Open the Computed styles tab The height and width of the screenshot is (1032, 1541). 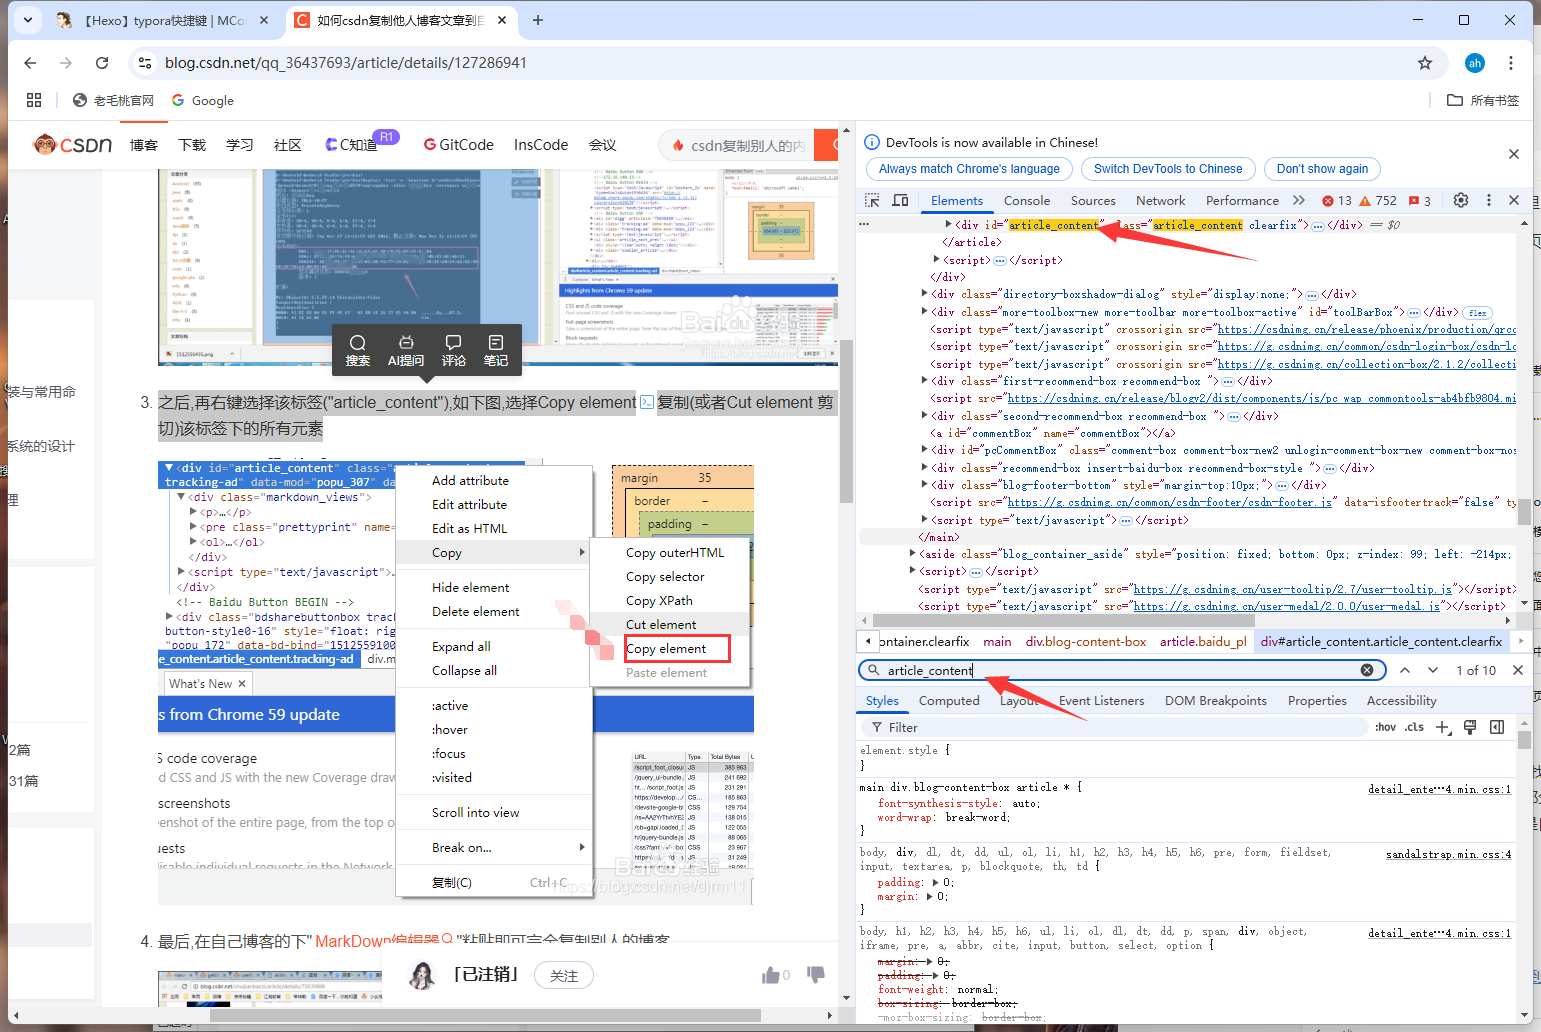(949, 701)
